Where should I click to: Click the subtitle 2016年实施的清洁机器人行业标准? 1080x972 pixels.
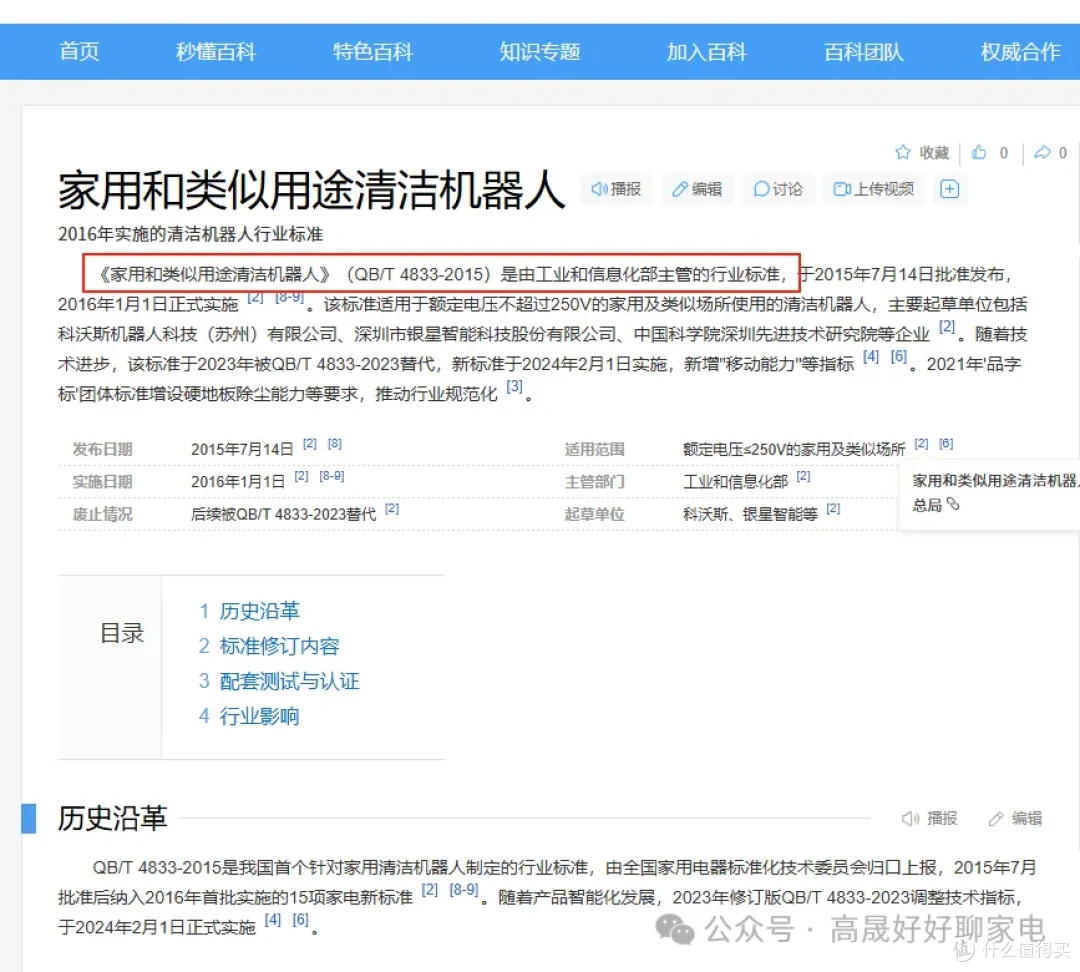pyautogui.click(x=191, y=234)
